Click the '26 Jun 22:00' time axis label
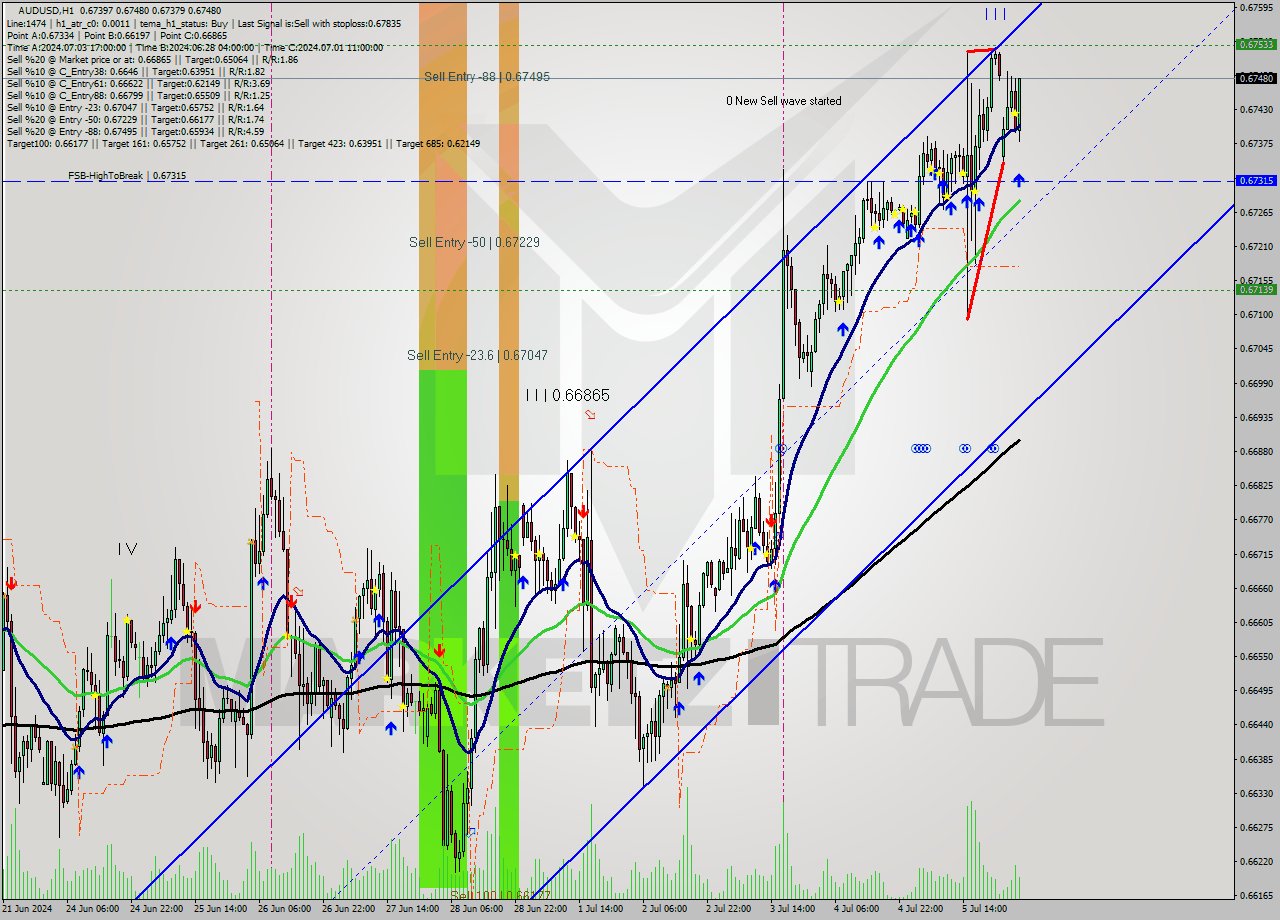This screenshot has width=1280, height=920. (349, 909)
